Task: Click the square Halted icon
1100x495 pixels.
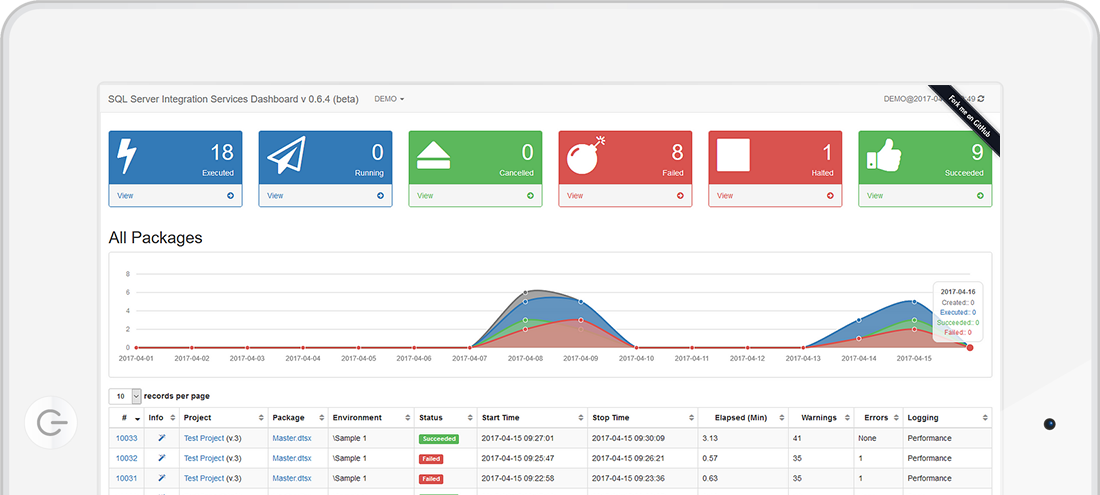Action: [734, 155]
